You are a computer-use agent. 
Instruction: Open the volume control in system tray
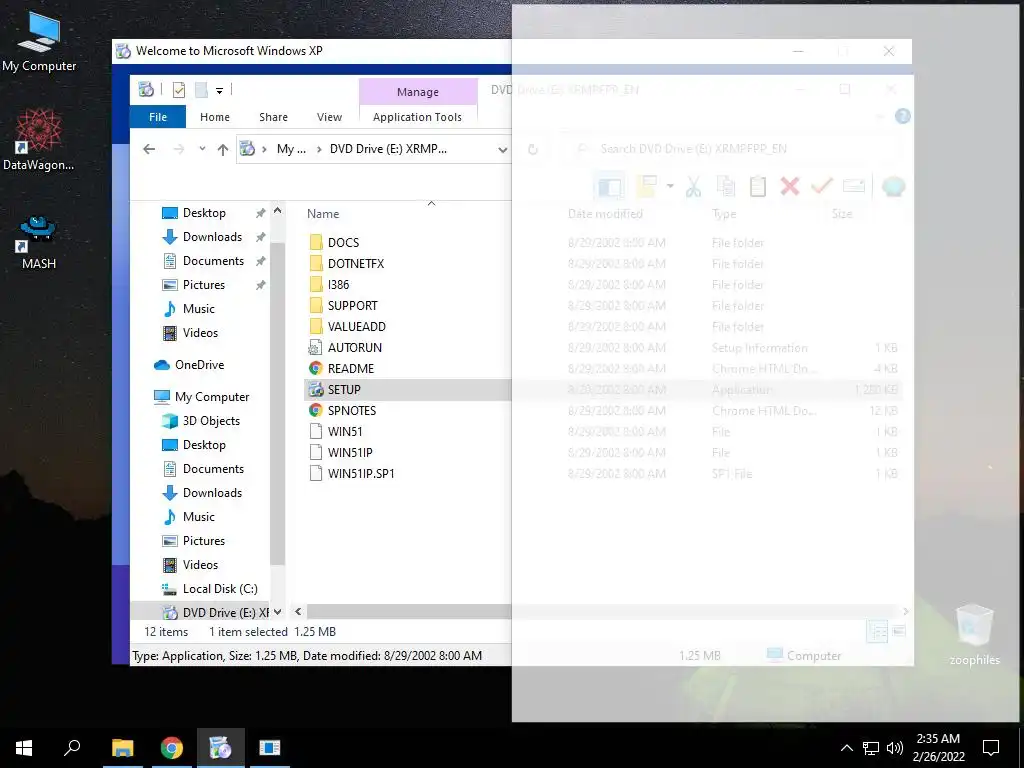[895, 748]
